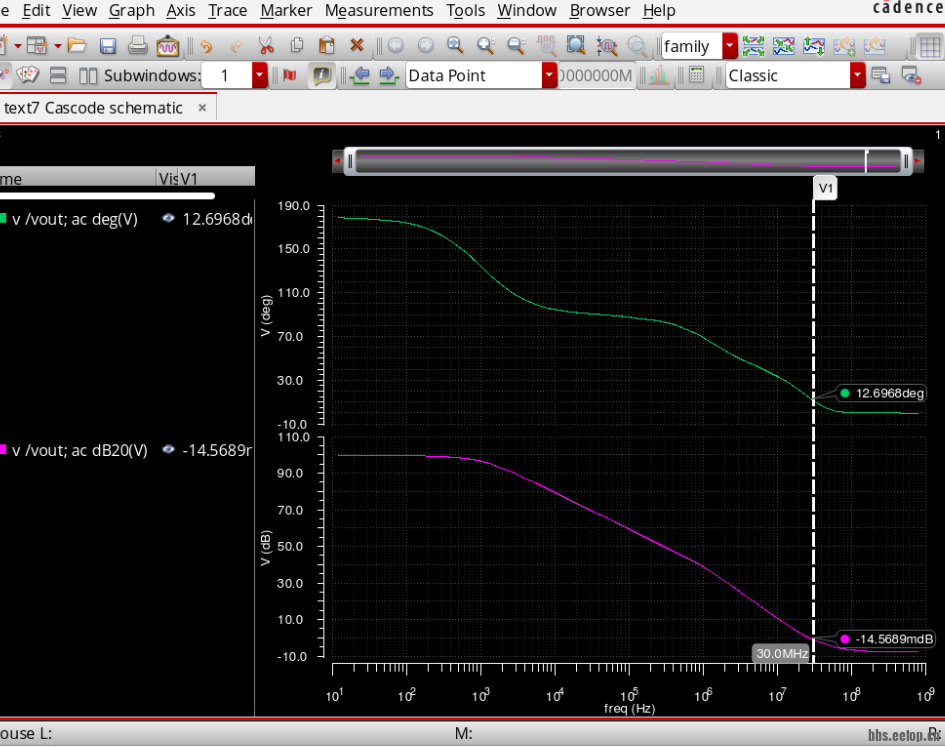This screenshot has height=747, width=945.
Task: Open the Browser menu
Action: 599,10
